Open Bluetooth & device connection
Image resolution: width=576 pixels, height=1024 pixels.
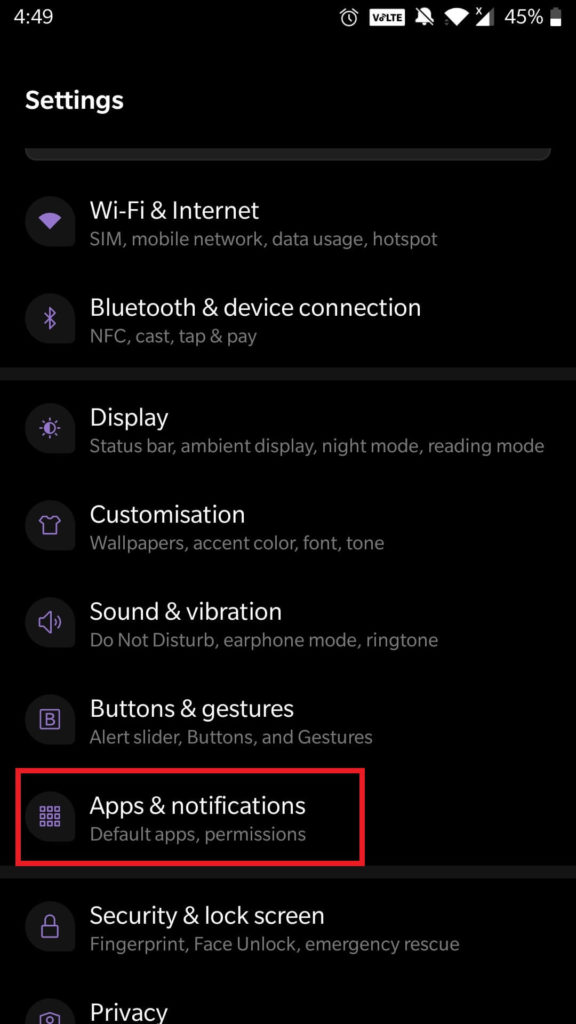coord(288,319)
